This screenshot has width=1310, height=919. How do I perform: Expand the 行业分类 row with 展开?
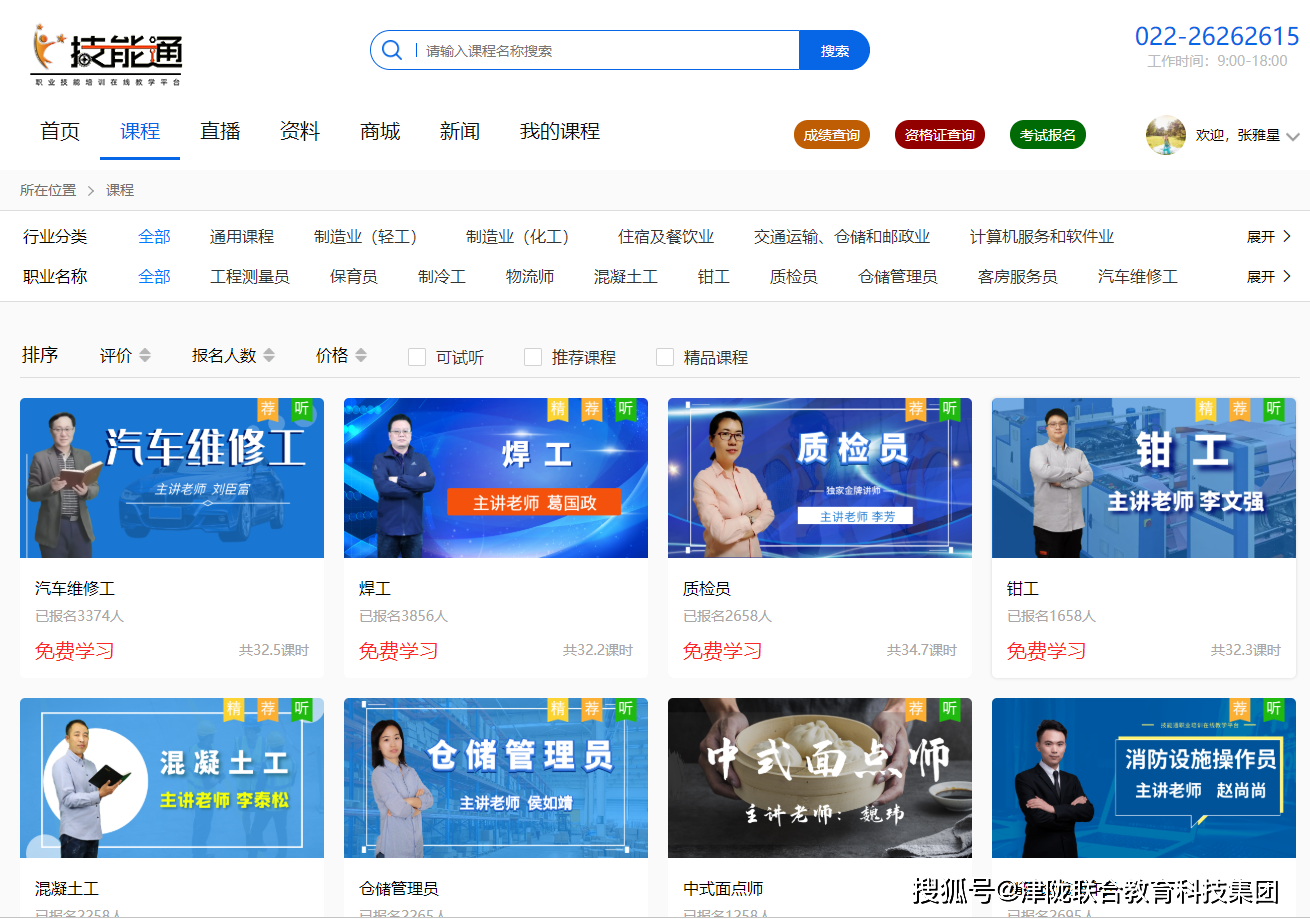coord(1269,237)
